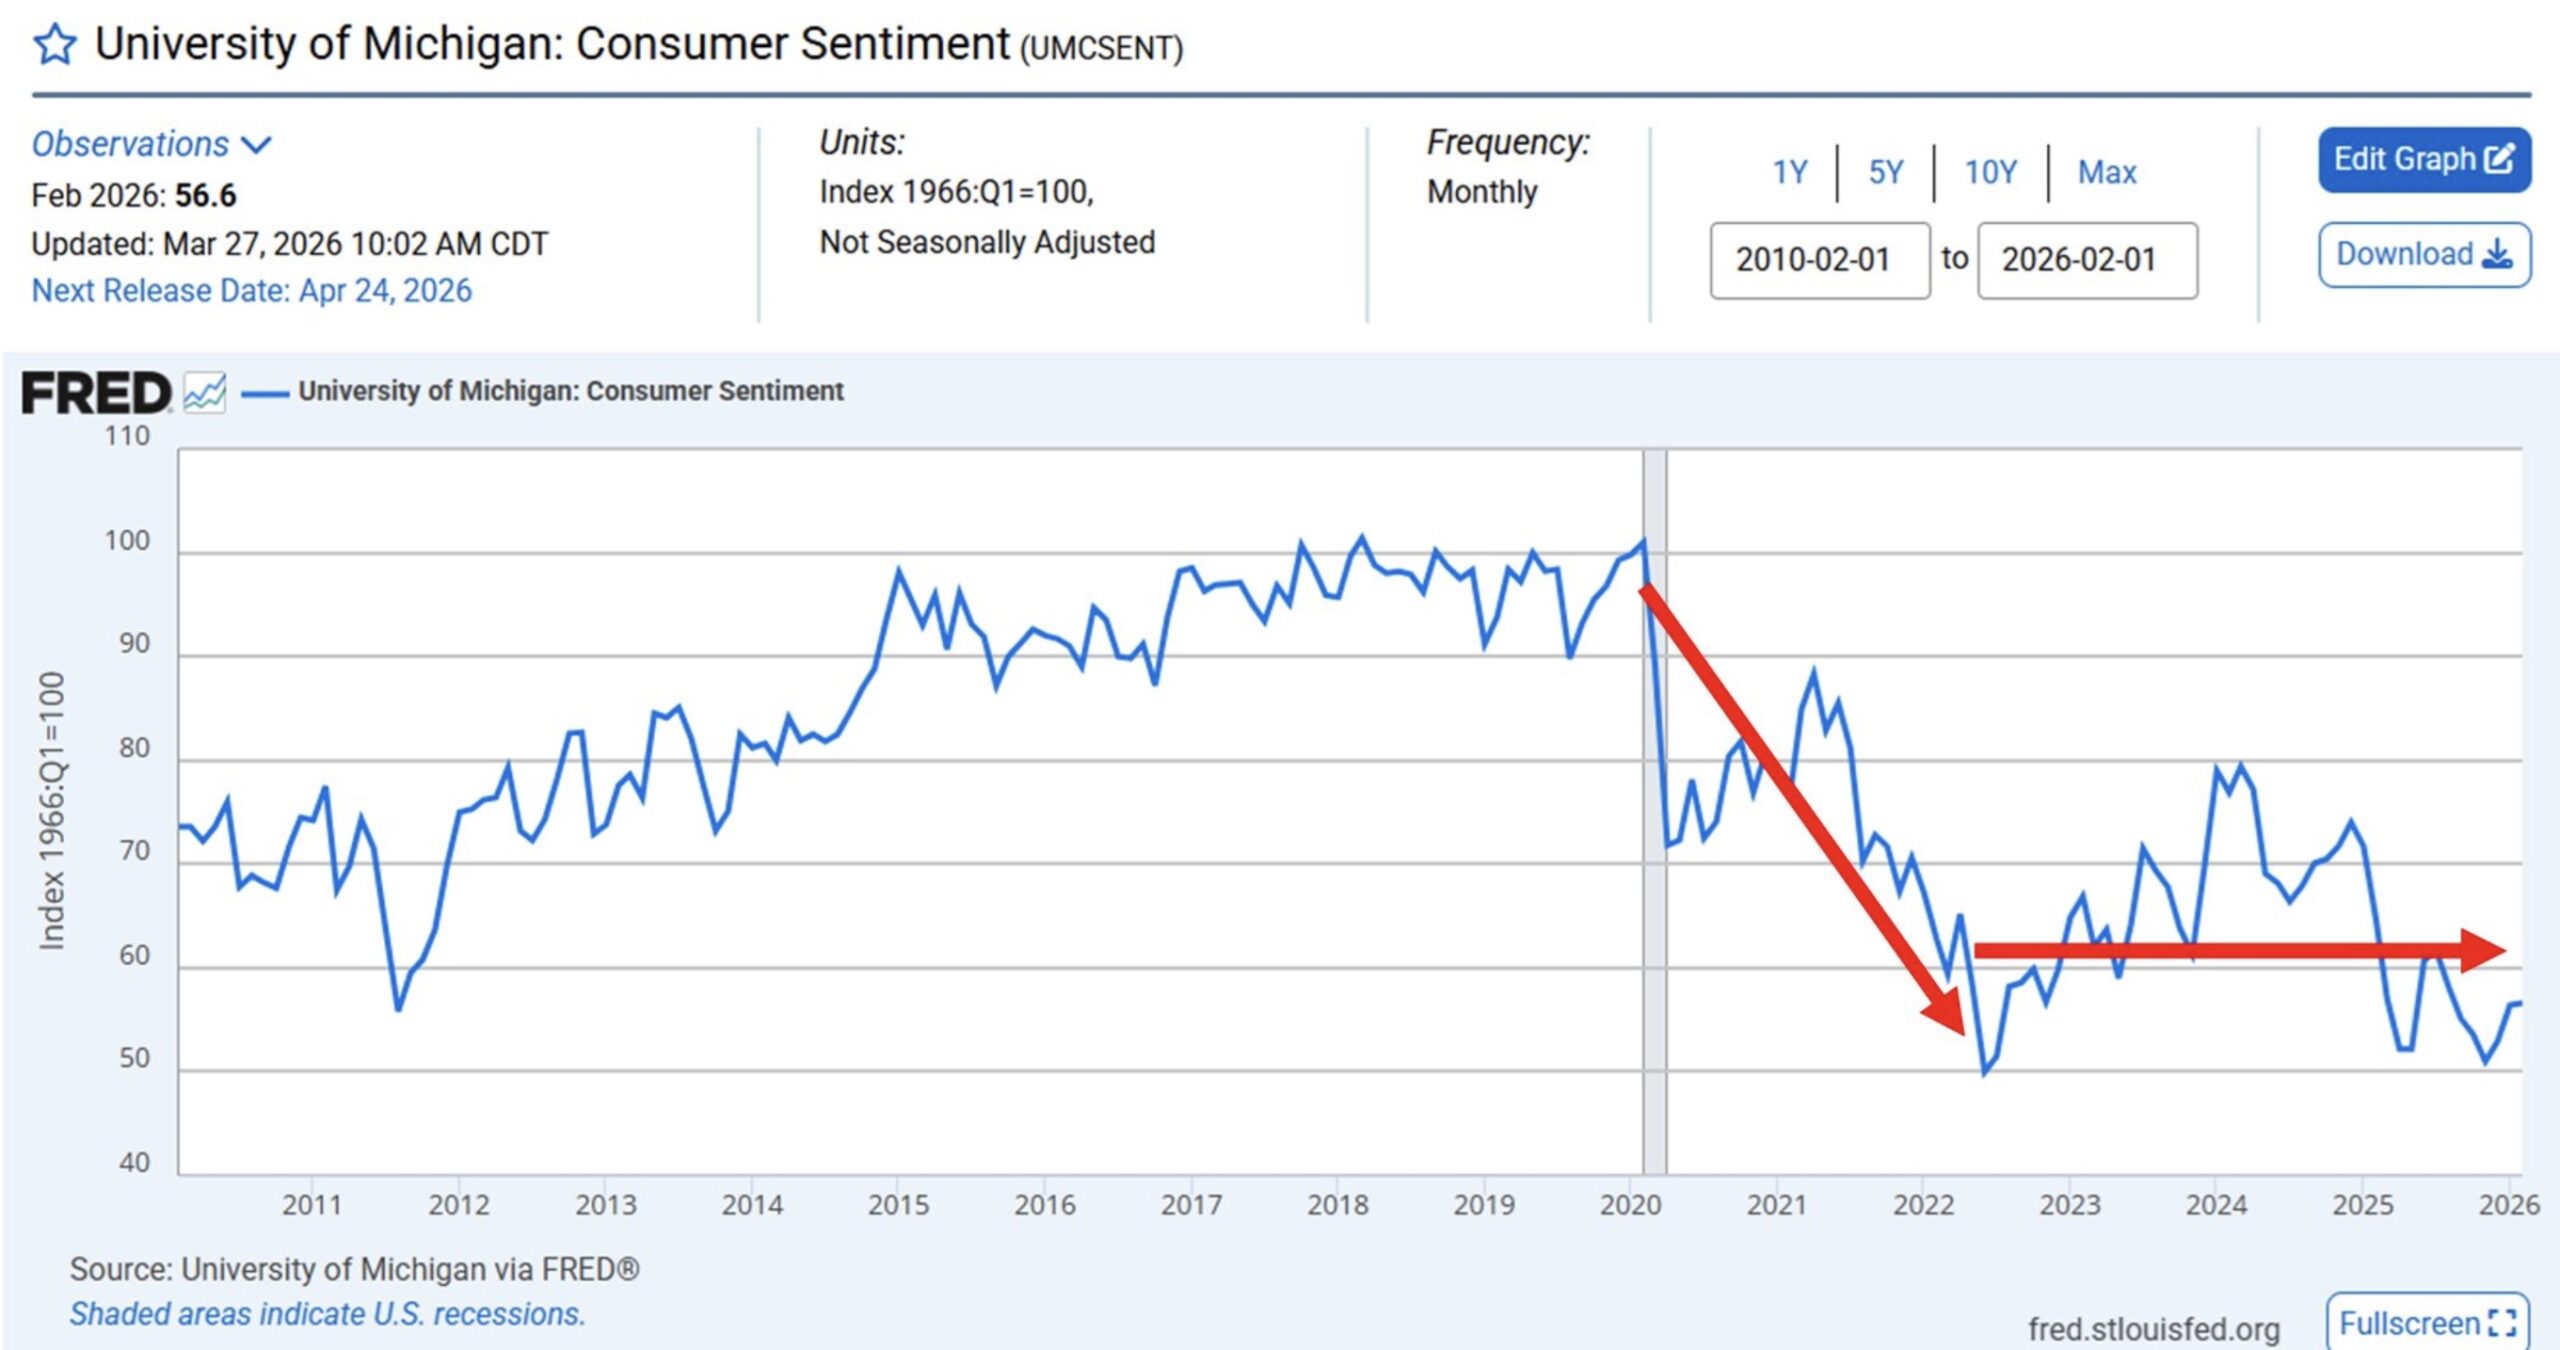
Task: Open the Next Release Date link
Action: click(252, 290)
